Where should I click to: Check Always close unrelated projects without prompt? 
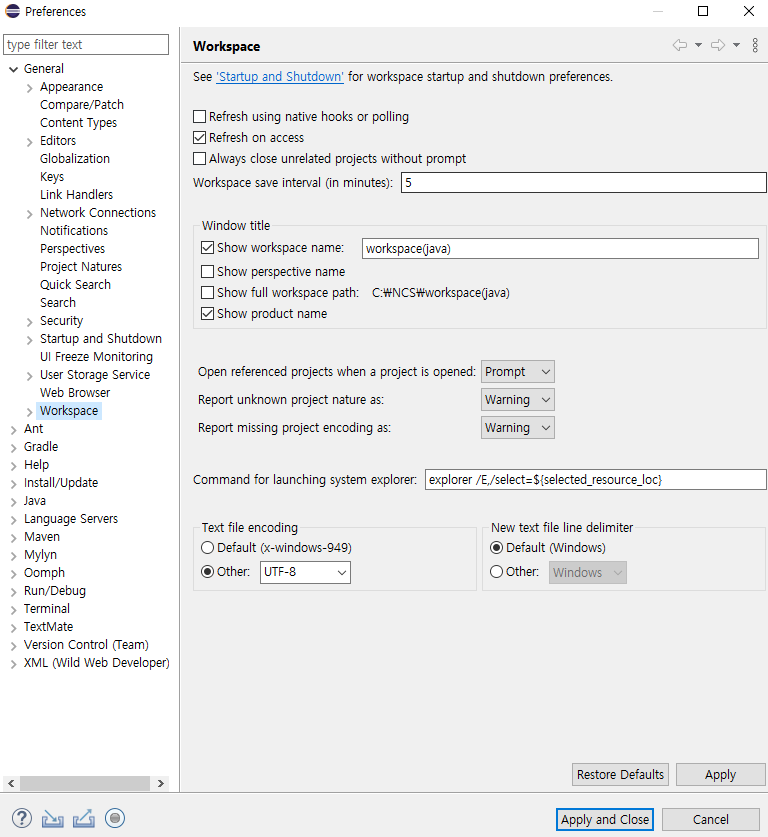[x=200, y=159]
